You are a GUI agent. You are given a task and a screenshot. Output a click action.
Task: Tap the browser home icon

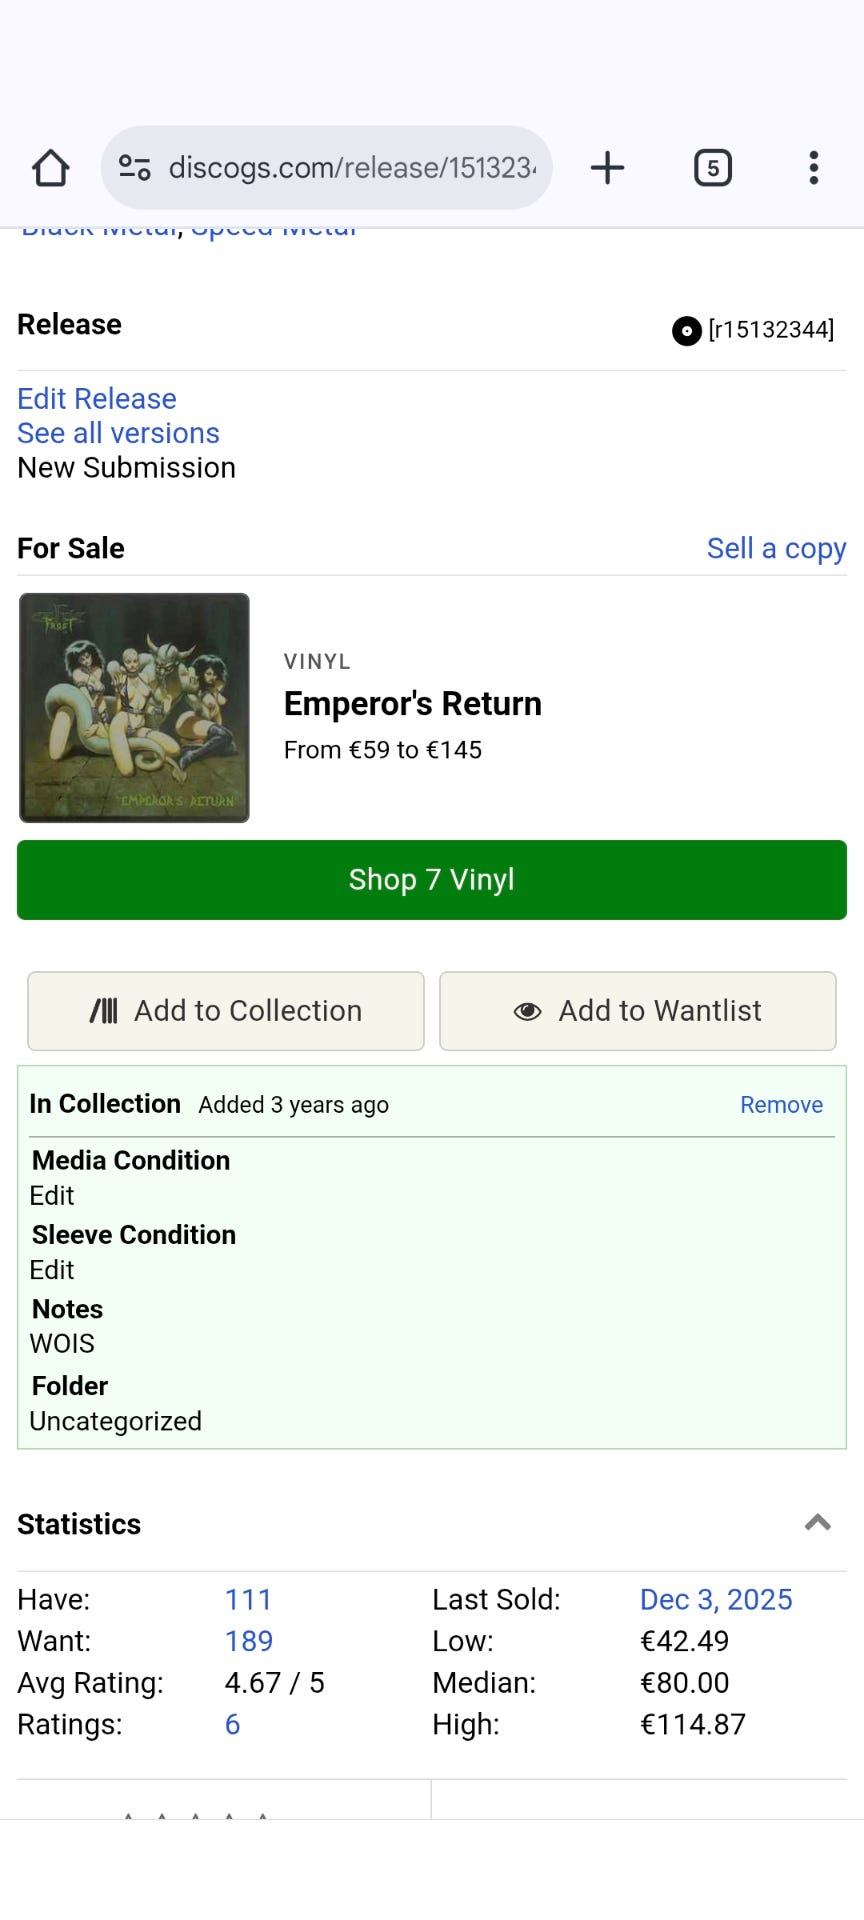[51, 168]
